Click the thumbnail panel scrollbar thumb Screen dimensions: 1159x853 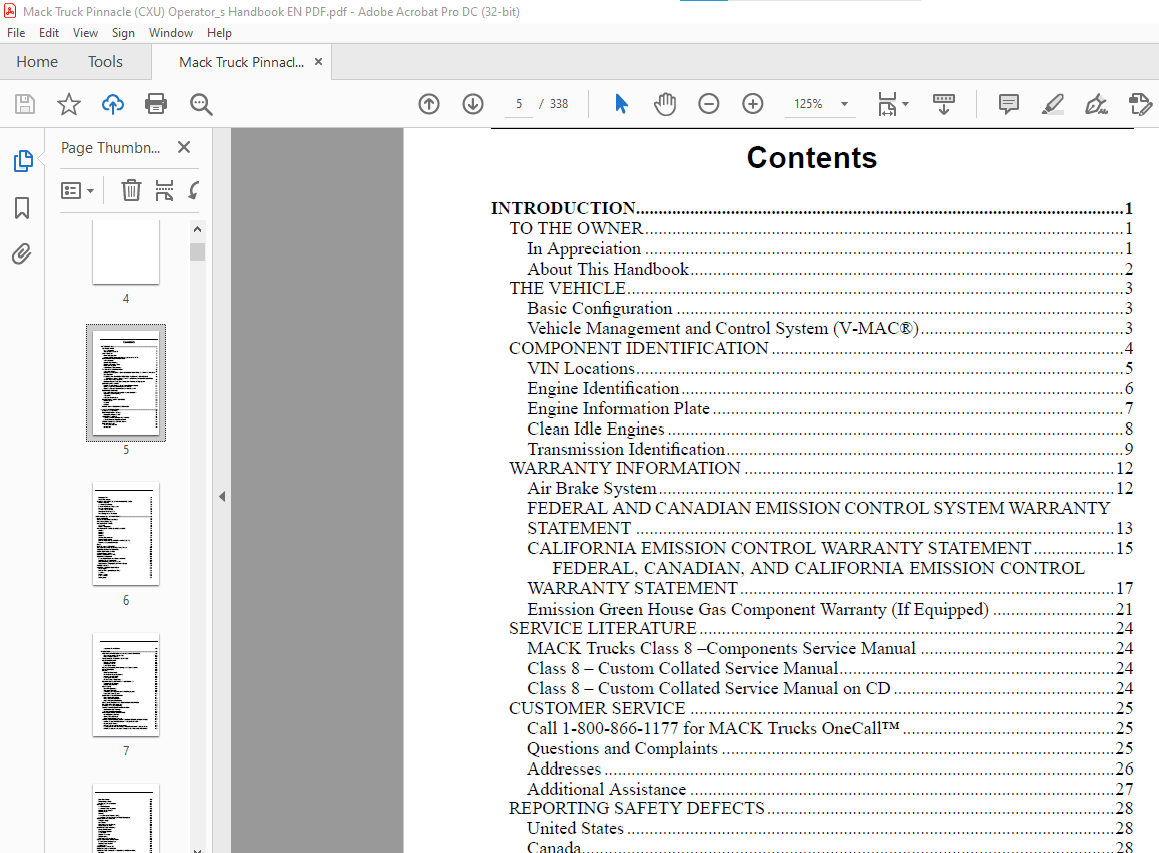[197, 252]
